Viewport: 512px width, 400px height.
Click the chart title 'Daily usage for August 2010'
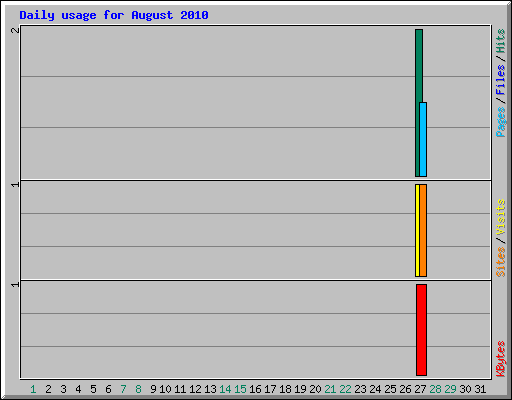click(114, 15)
